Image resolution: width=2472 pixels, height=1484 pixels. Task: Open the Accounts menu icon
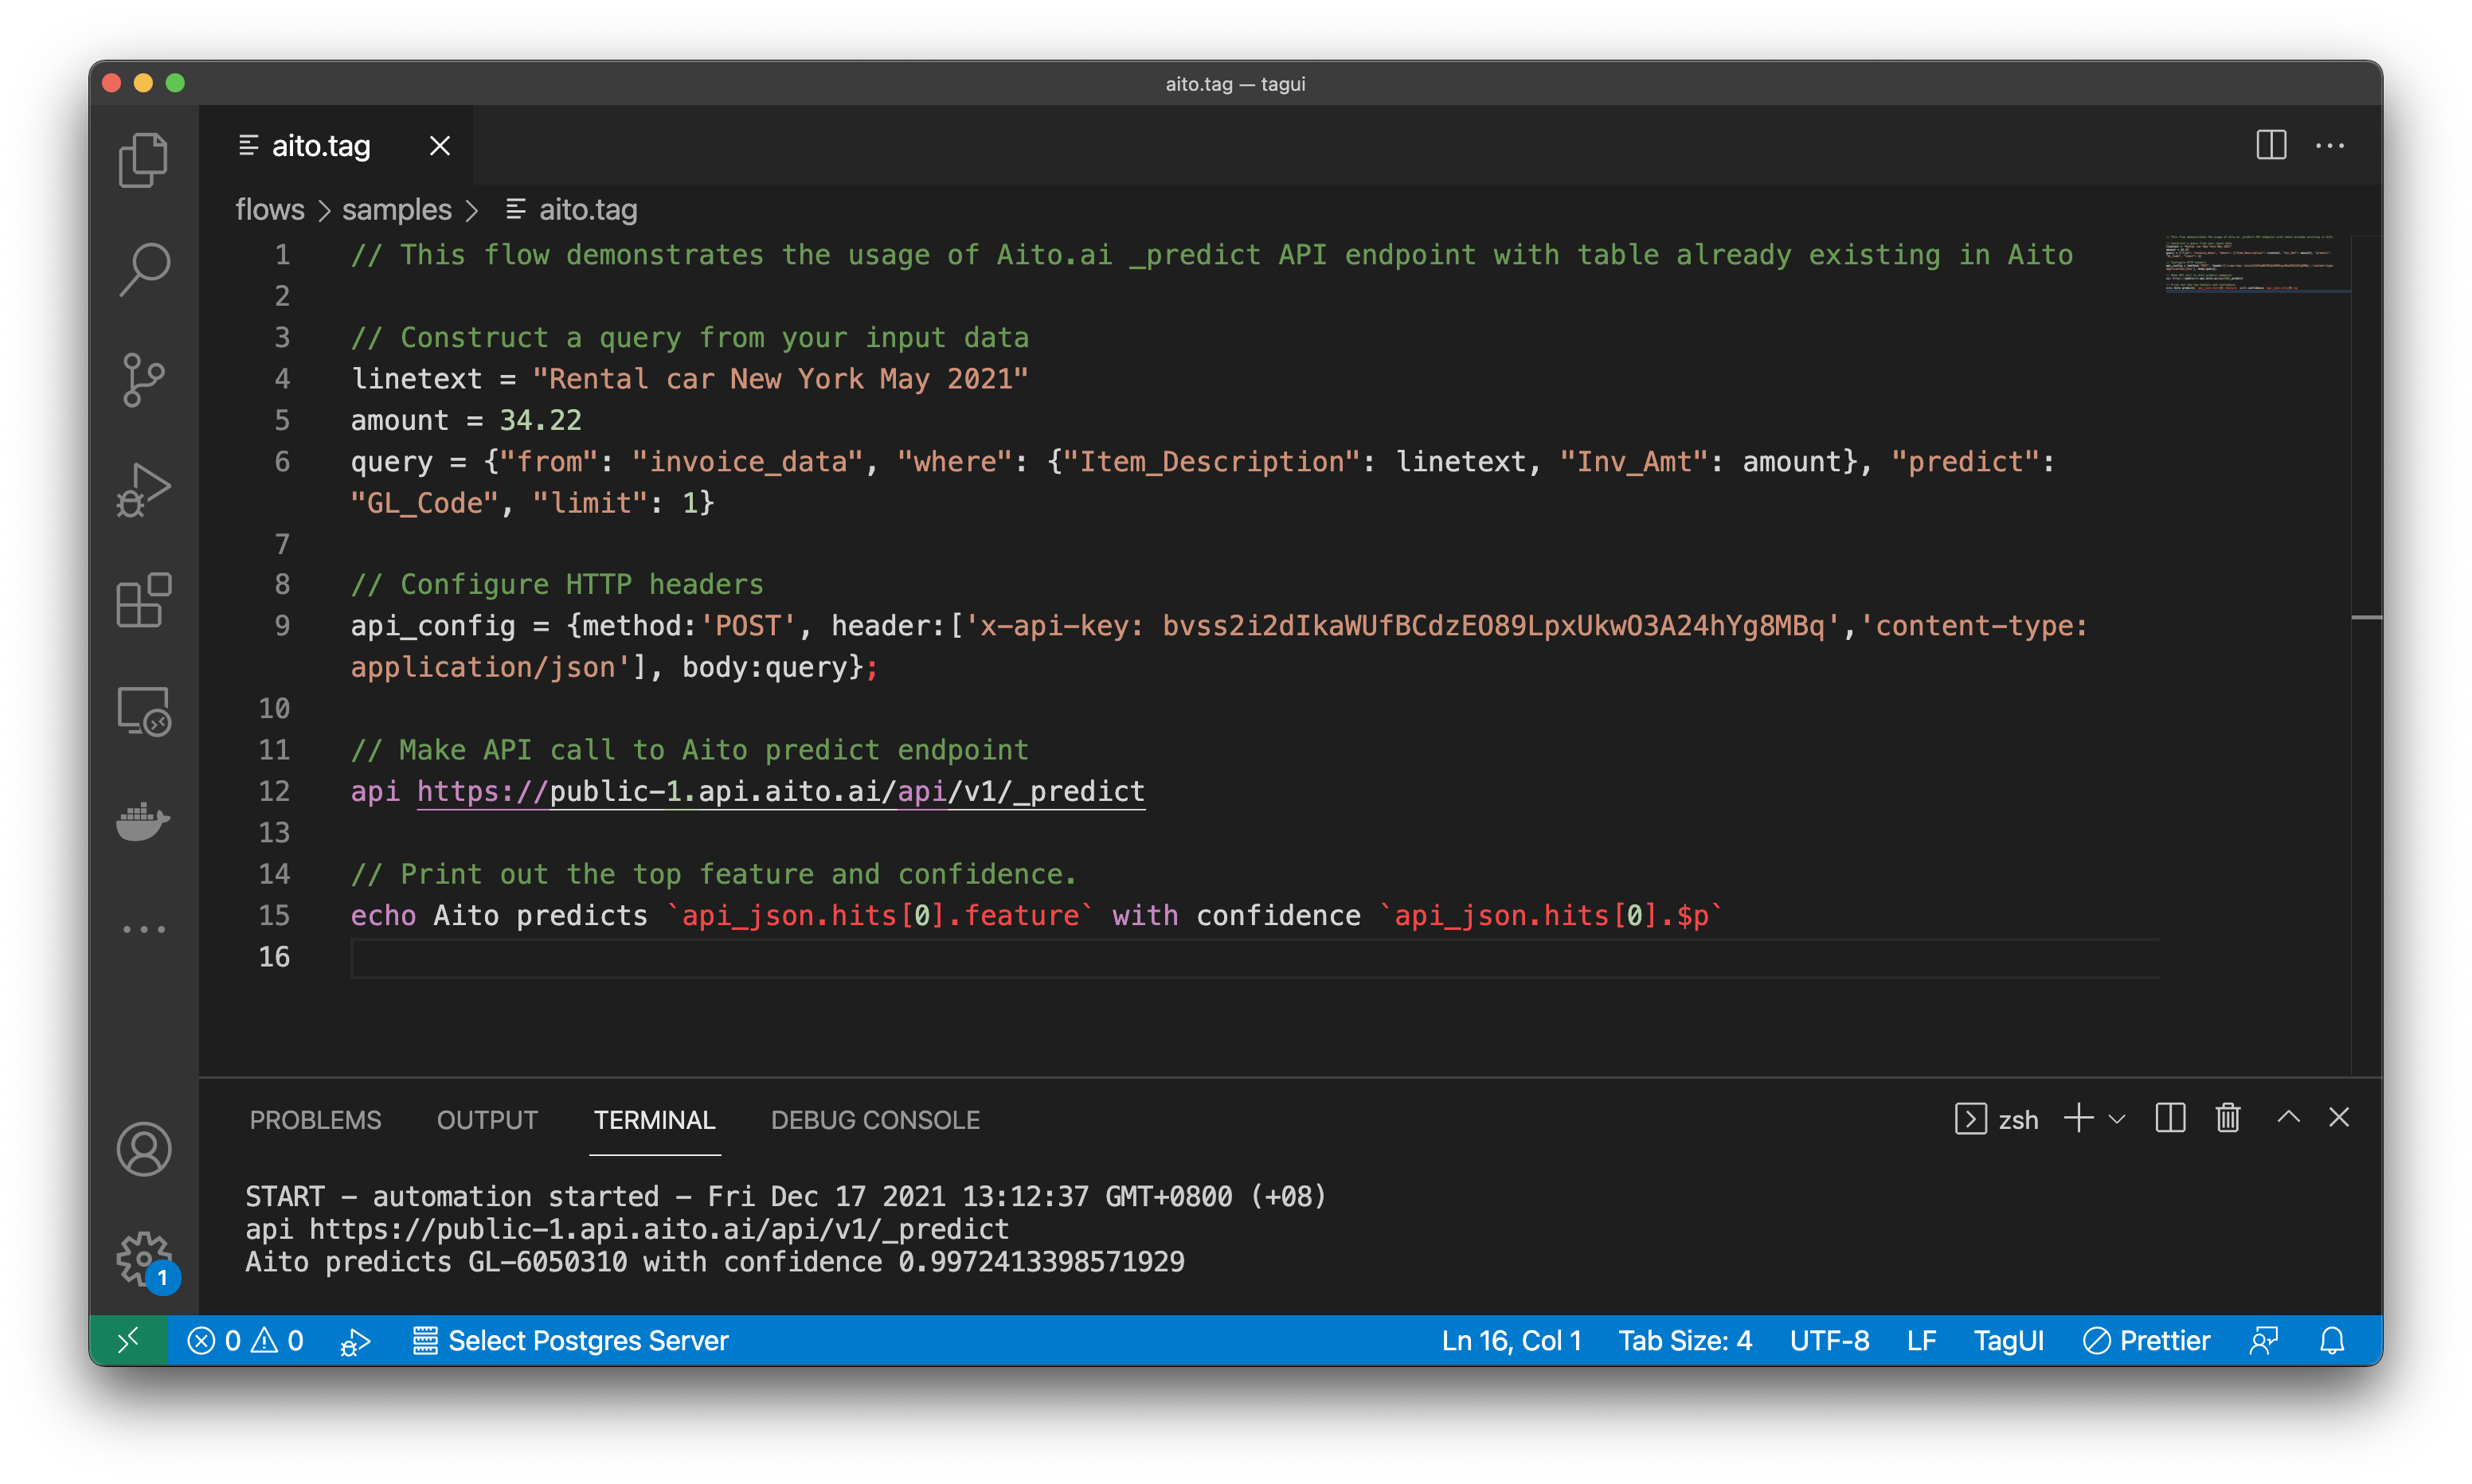point(143,1149)
